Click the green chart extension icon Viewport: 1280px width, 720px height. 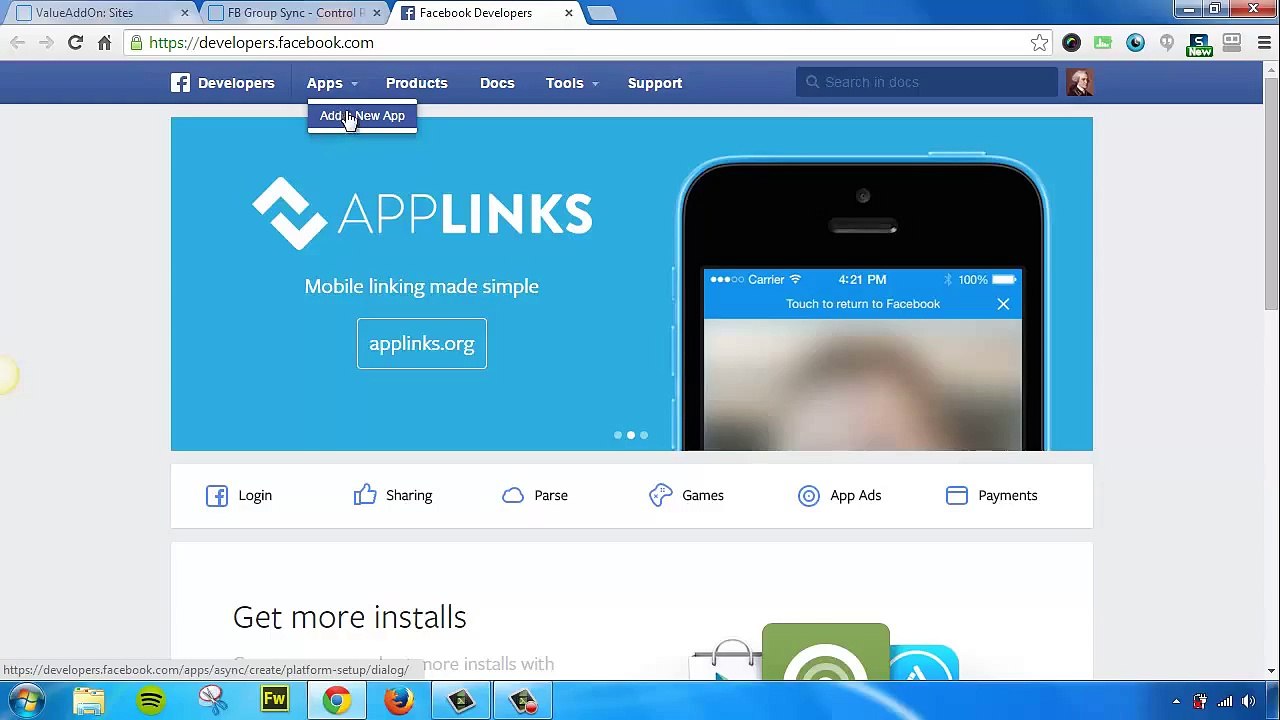point(1103,43)
